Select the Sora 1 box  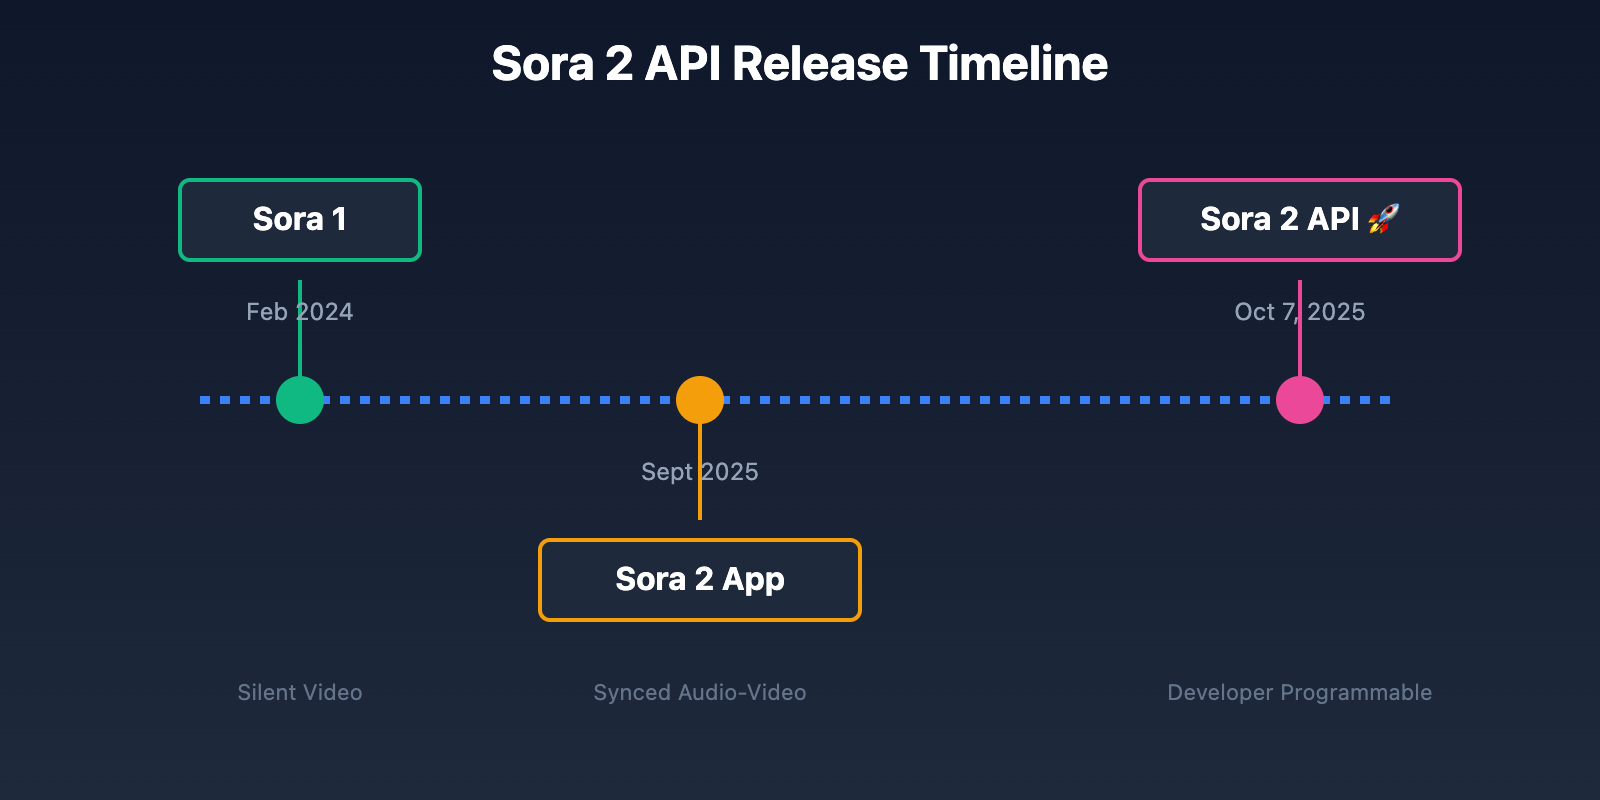pos(300,220)
